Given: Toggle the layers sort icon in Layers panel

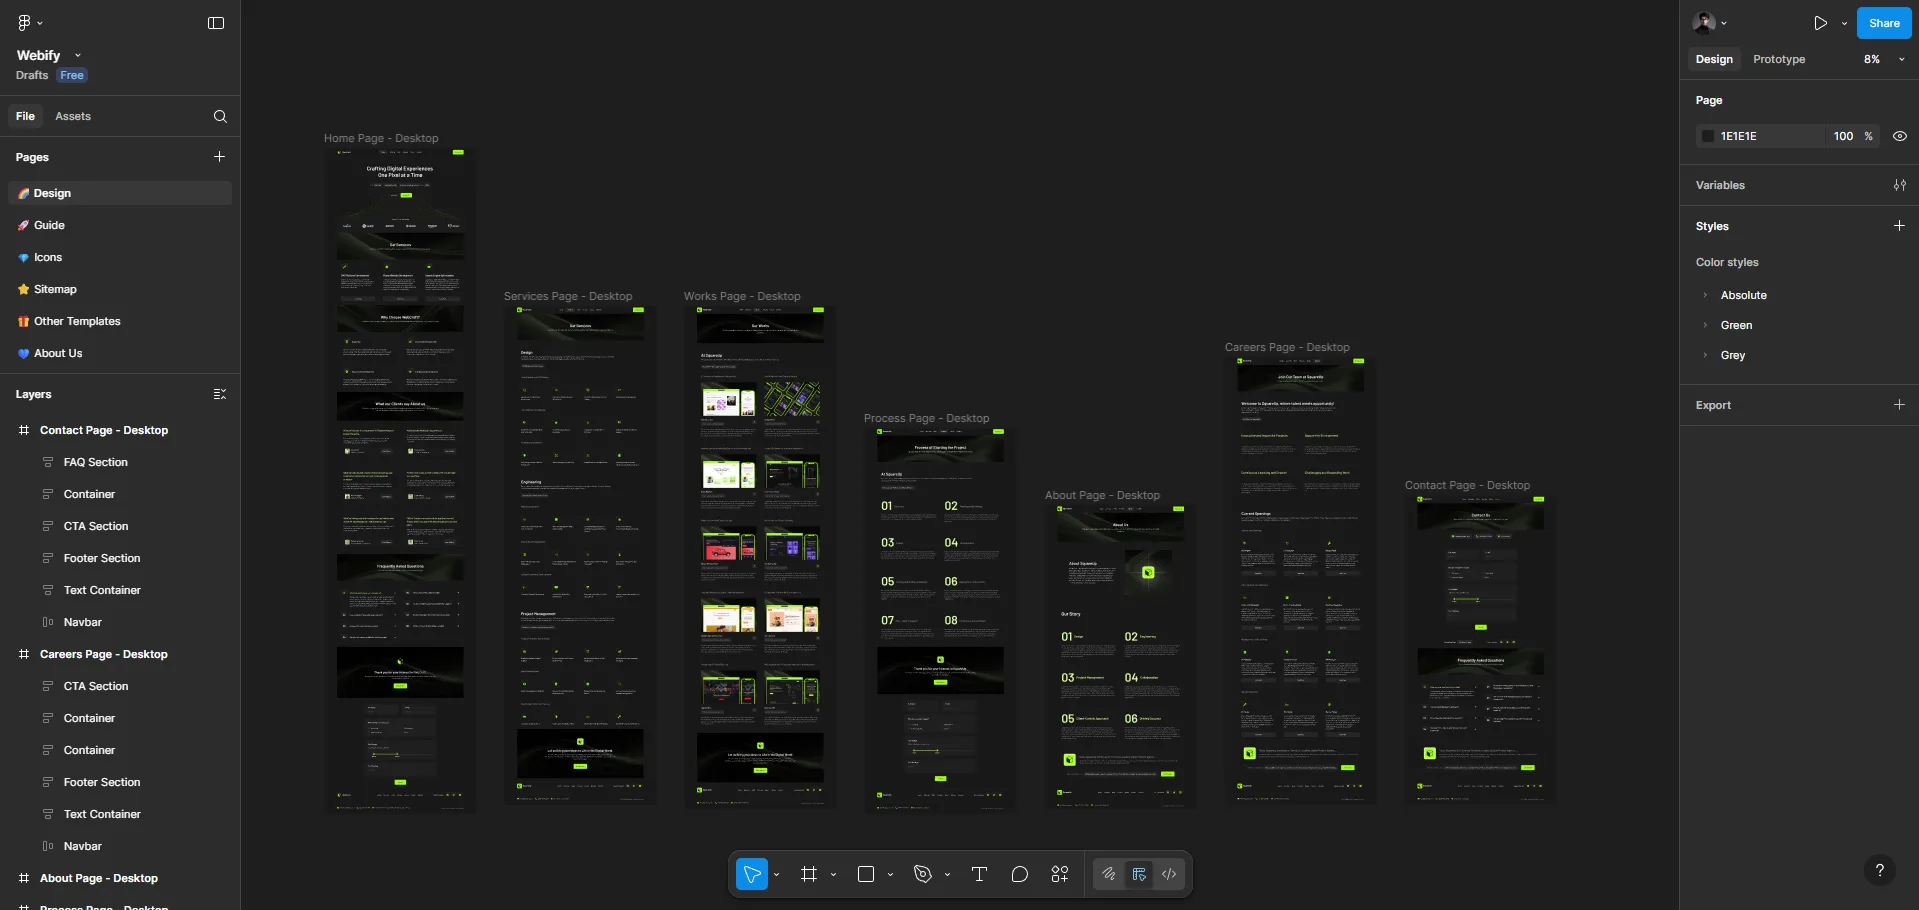Looking at the screenshot, I should 221,393.
